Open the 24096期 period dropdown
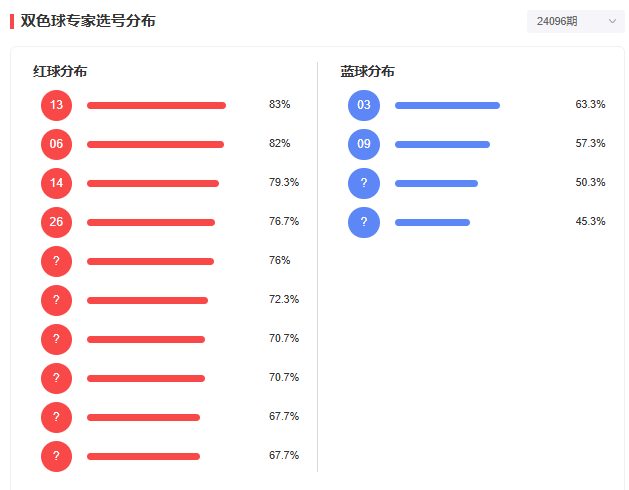 click(x=575, y=21)
